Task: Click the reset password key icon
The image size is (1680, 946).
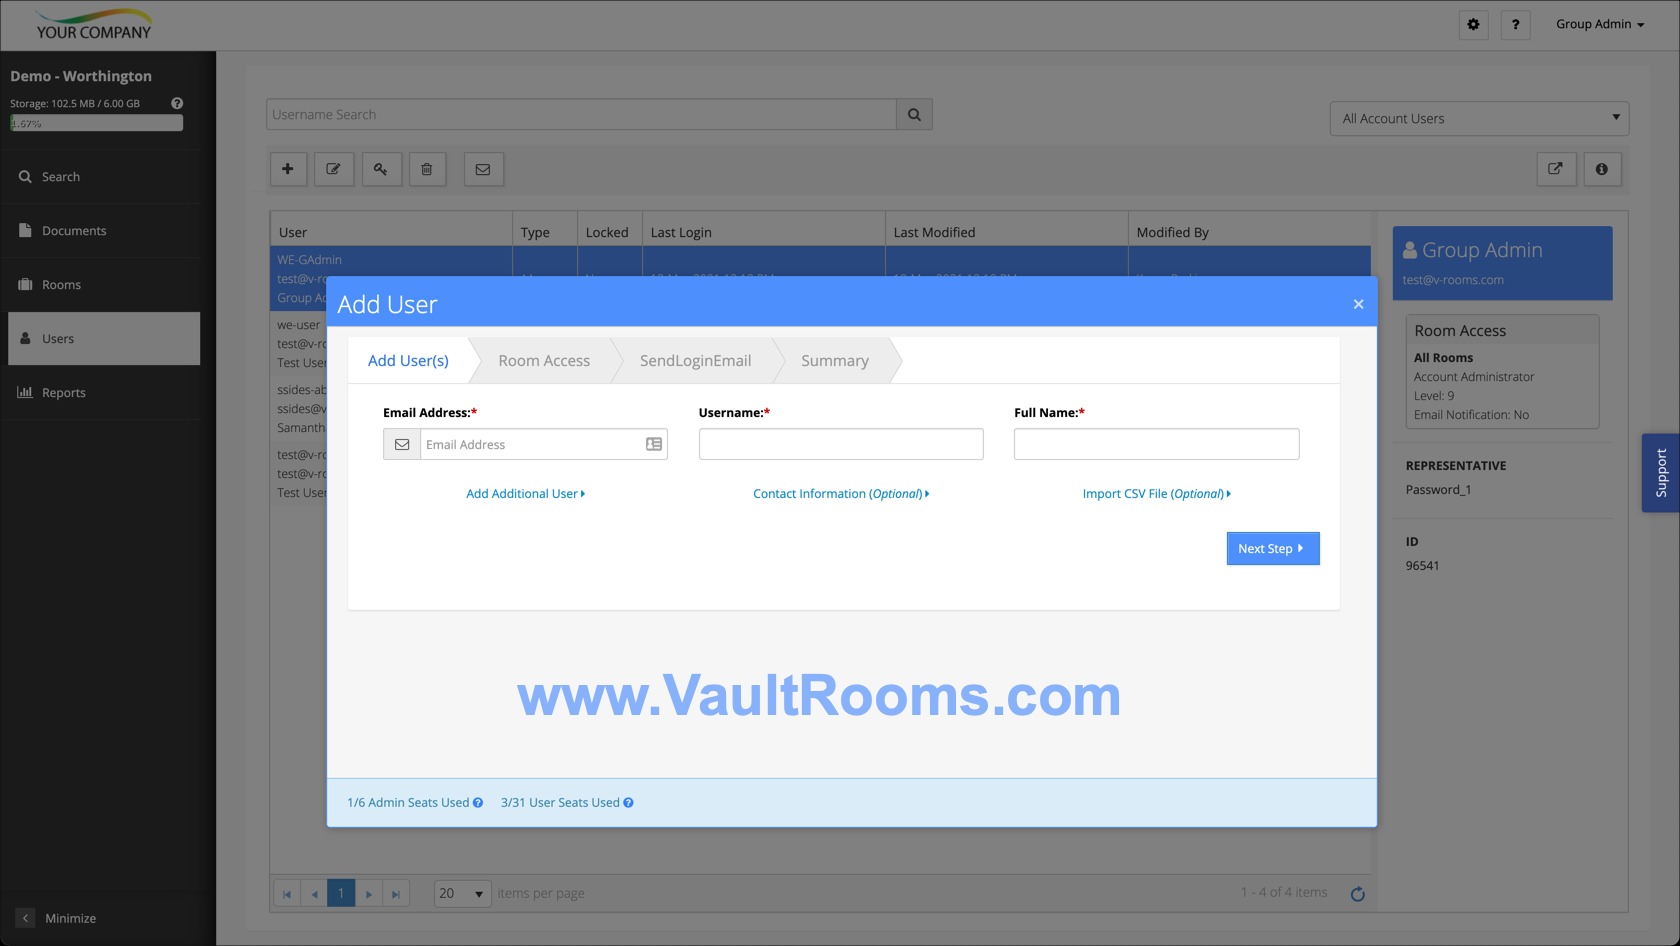Action: (x=381, y=169)
